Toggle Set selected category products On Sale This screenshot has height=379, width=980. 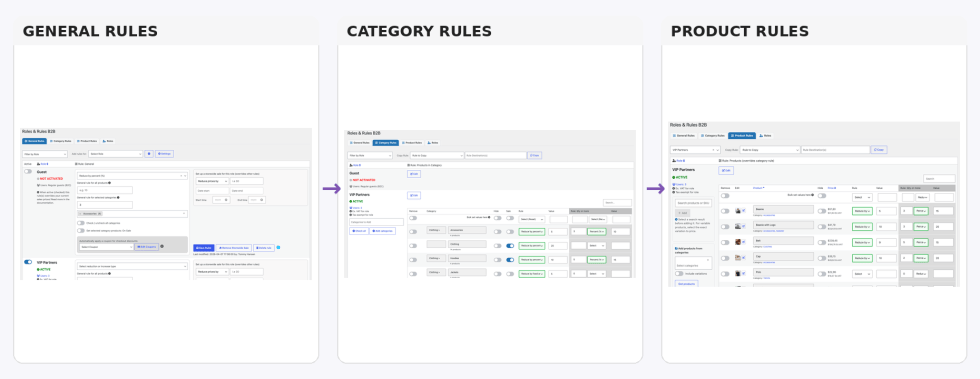[x=81, y=231]
